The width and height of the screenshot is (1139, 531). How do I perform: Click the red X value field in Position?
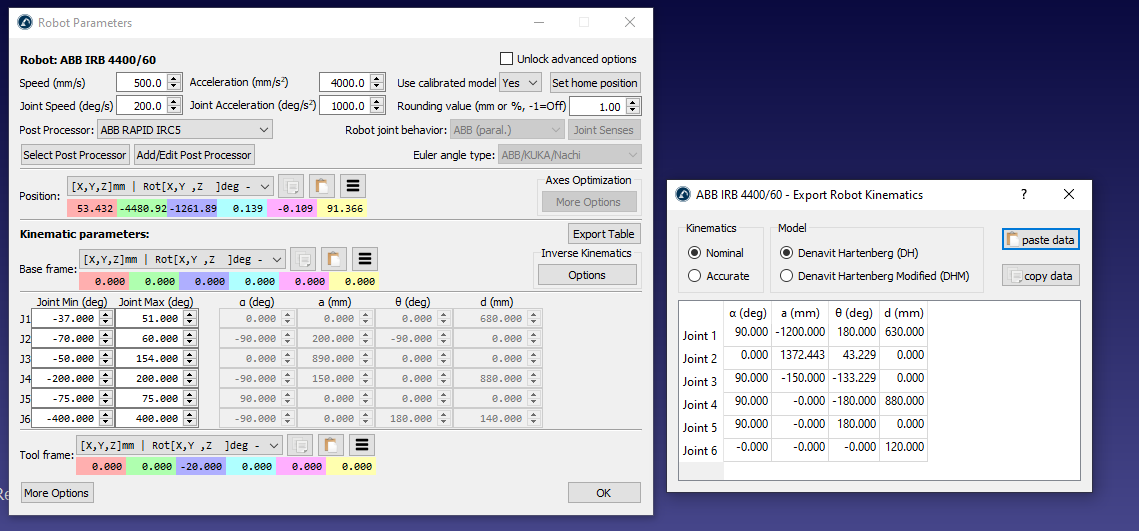click(92, 208)
